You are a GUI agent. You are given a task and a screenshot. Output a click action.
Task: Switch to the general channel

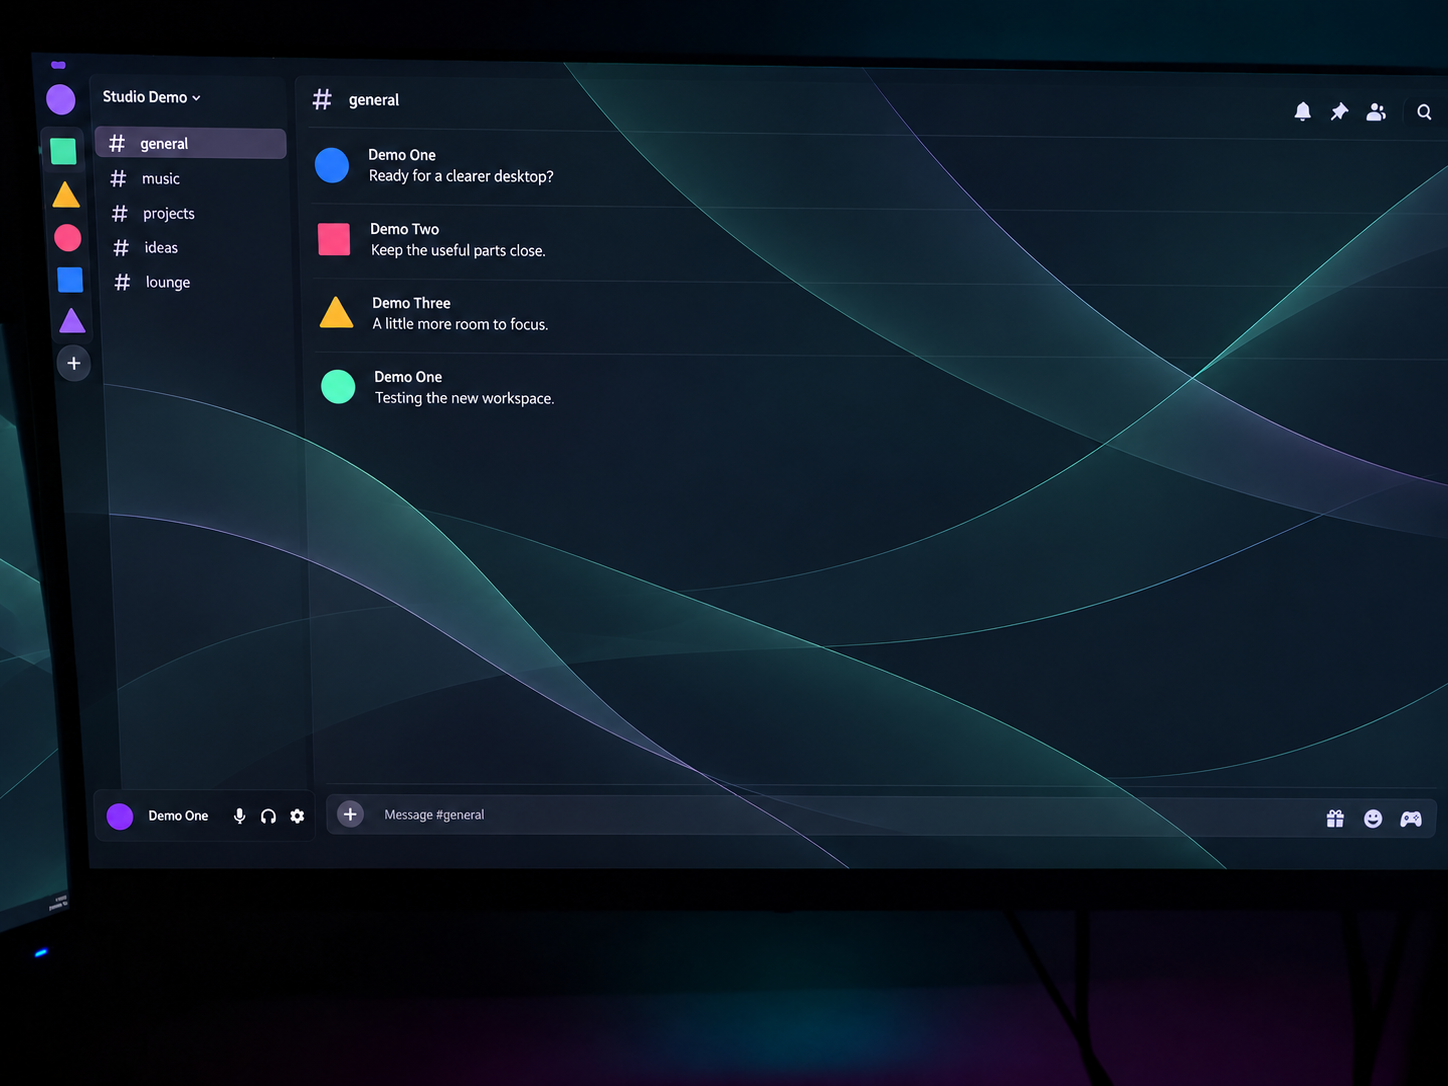pos(191,144)
